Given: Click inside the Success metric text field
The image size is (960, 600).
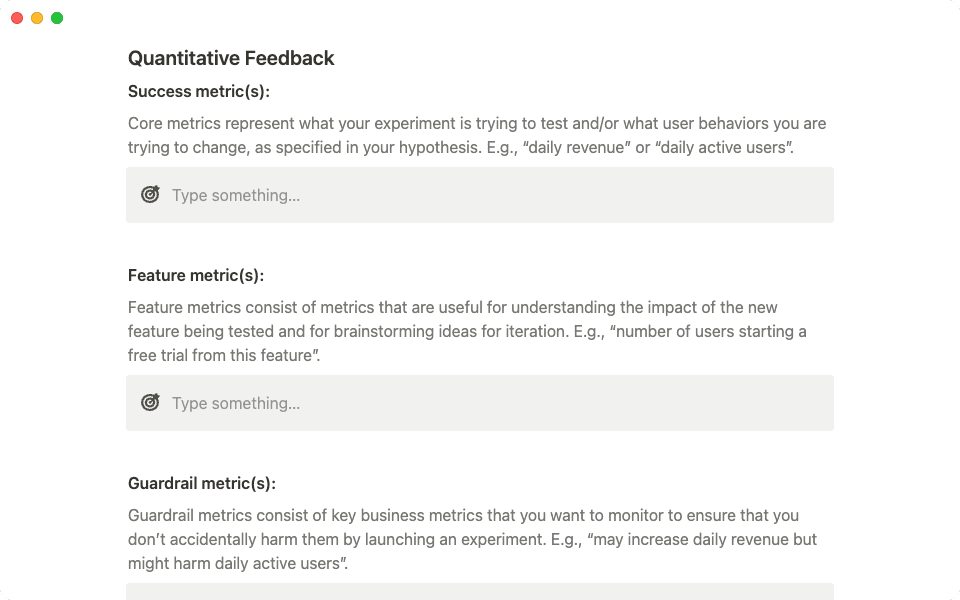Looking at the screenshot, I should [400, 195].
